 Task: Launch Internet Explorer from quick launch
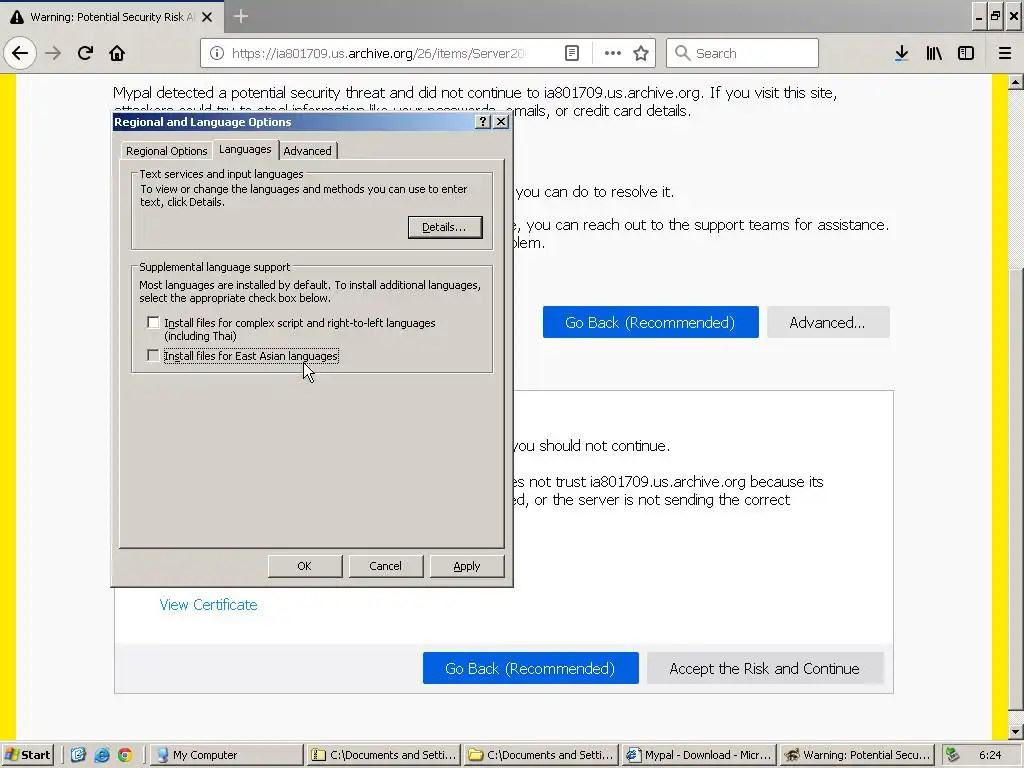coord(102,755)
